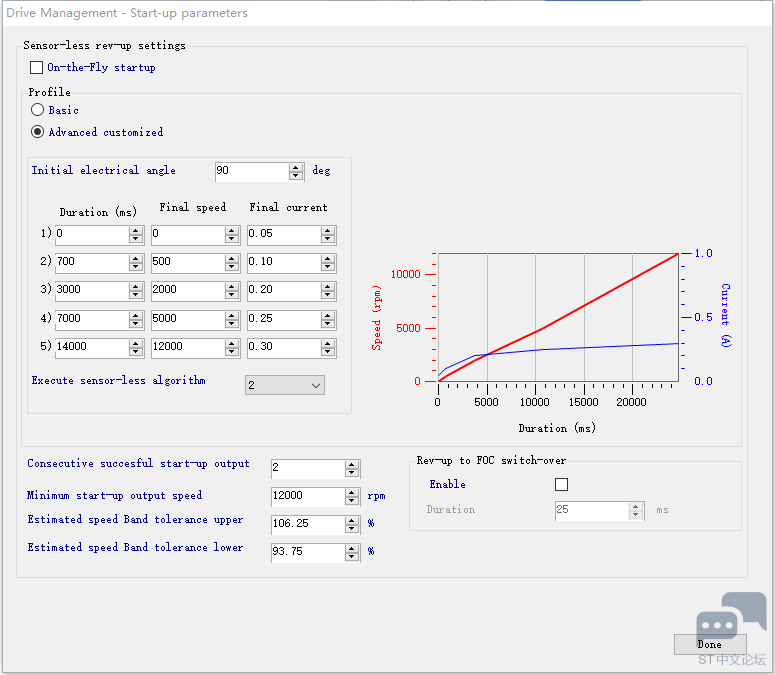
Task: Increase the Minimum start-up output speed spinner
Action: [x=352, y=492]
